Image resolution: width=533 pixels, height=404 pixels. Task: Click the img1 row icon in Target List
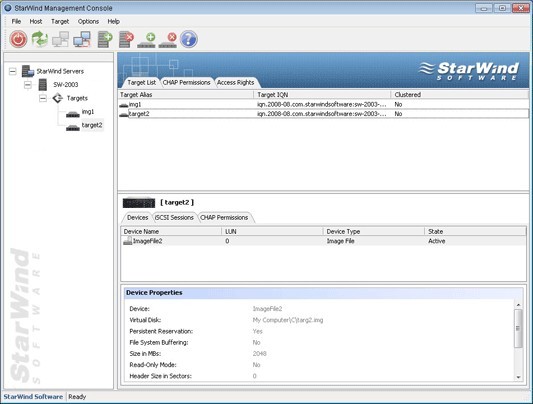(x=124, y=105)
